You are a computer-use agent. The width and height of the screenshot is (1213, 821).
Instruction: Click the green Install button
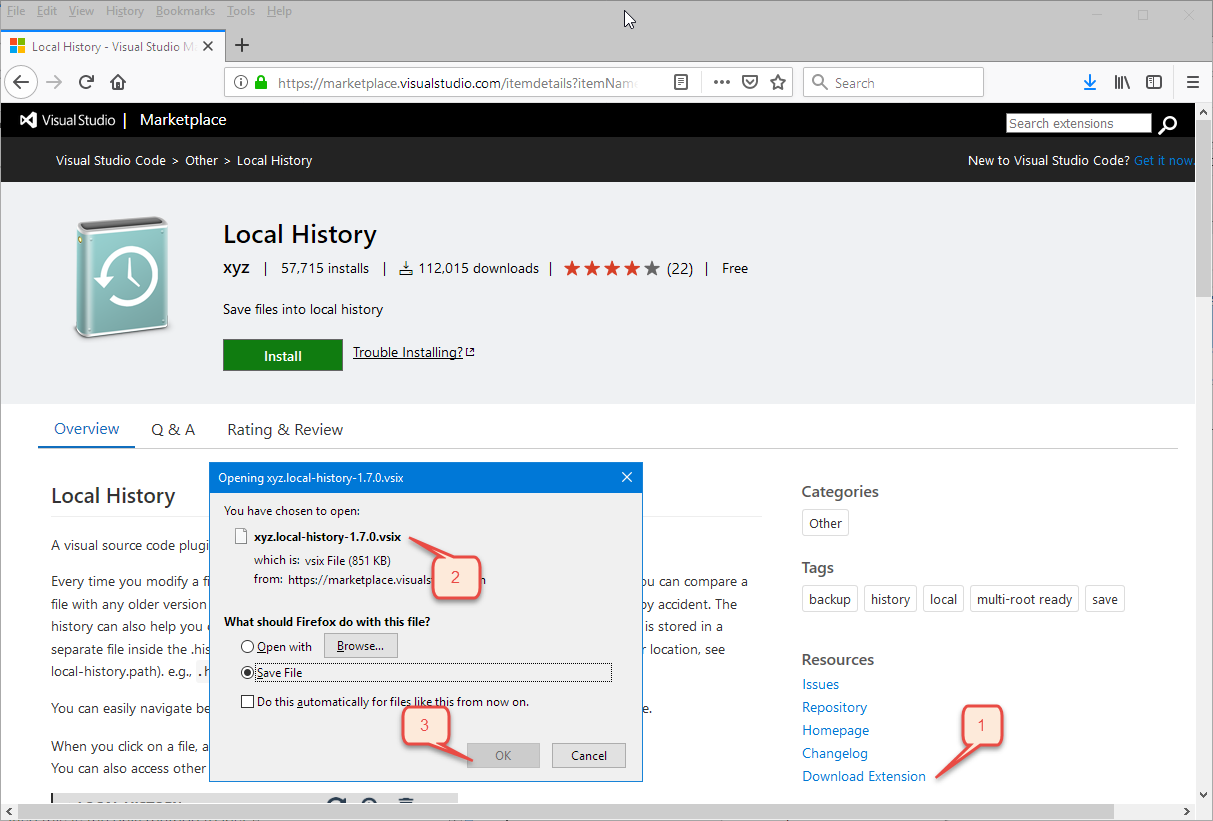point(283,356)
